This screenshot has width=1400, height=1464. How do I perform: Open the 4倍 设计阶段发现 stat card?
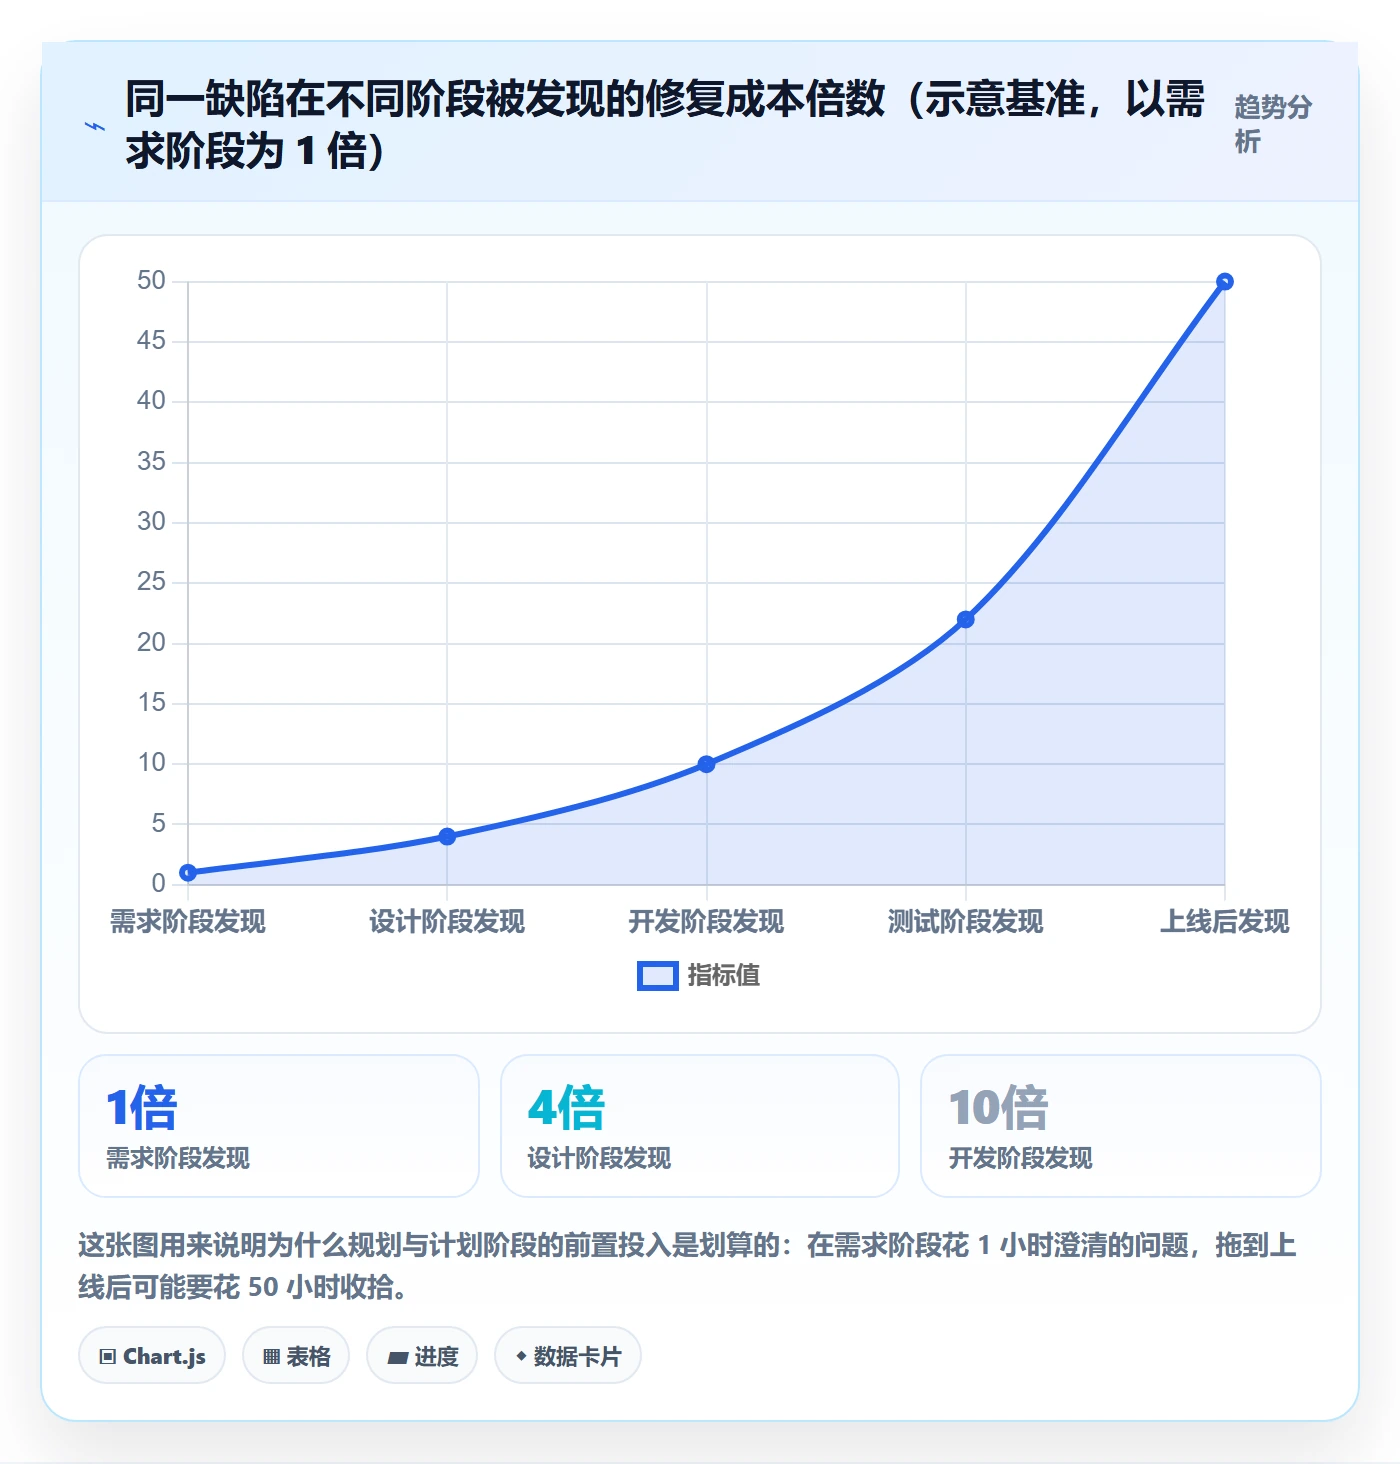700,1126
